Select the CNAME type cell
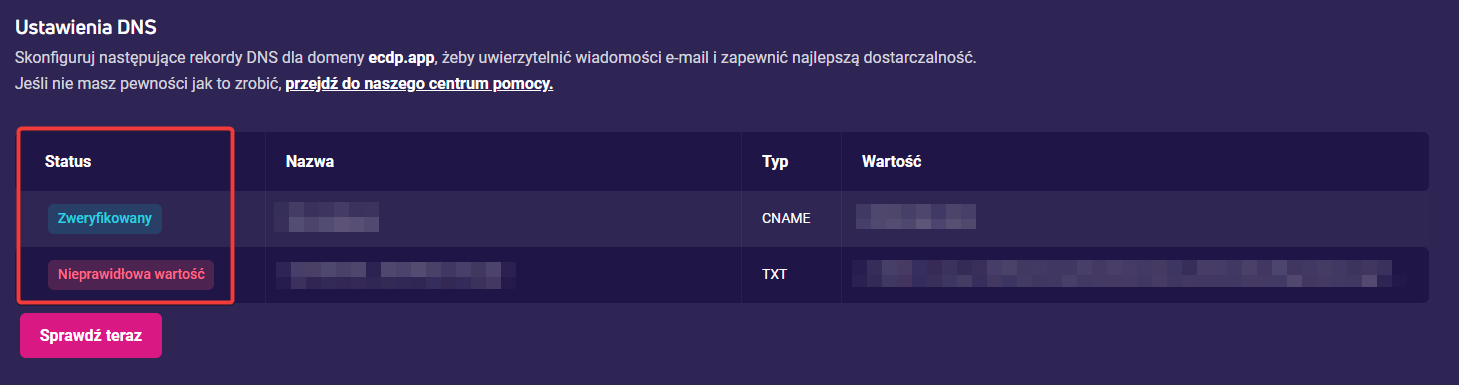 coord(786,219)
